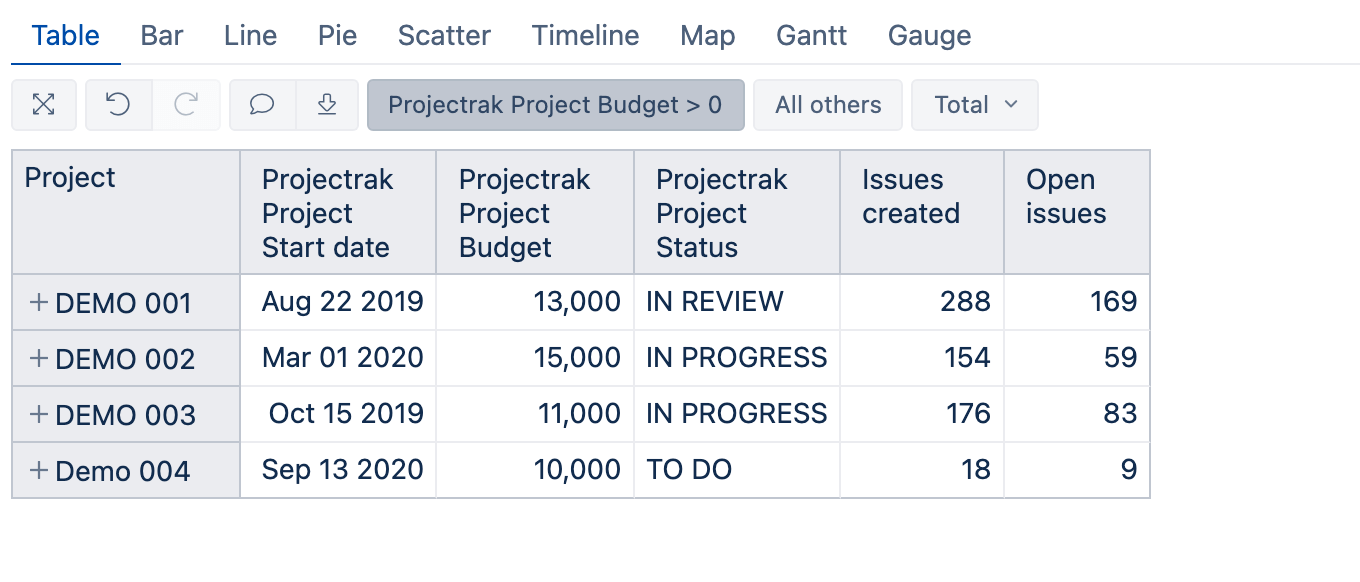The height and width of the screenshot is (582, 1360).
Task: Click the Open issues column header
Action: tap(1077, 212)
